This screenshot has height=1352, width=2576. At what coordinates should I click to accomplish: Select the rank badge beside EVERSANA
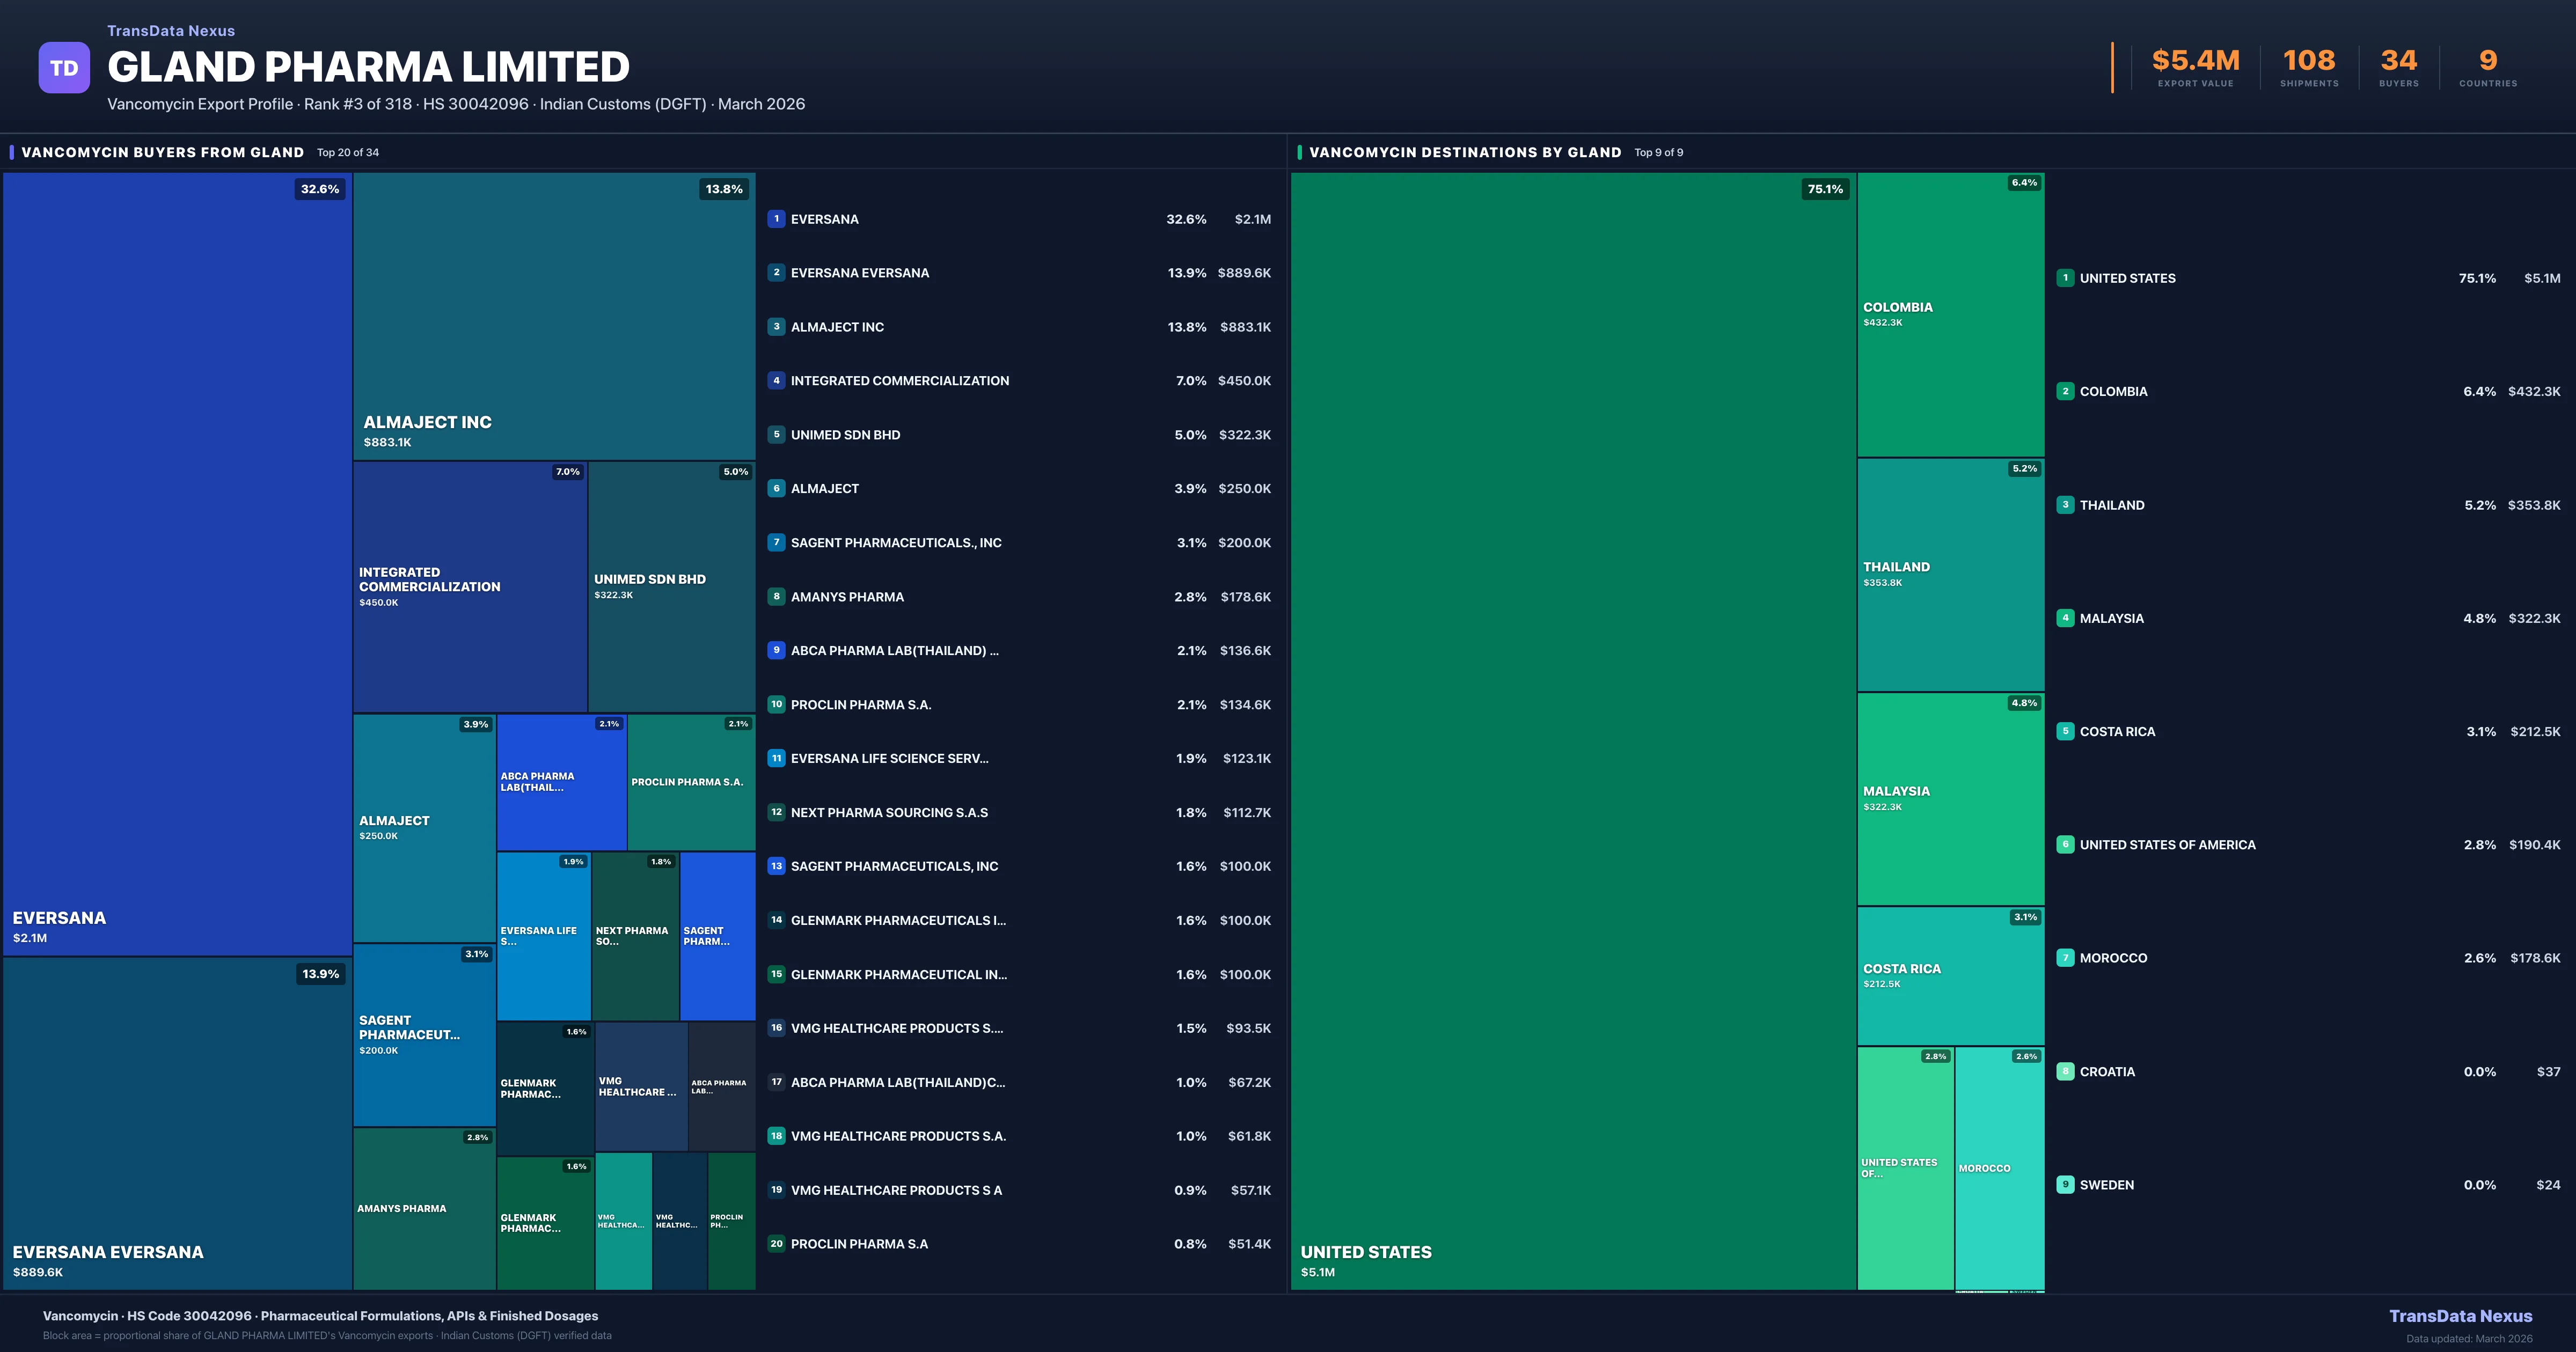776,218
